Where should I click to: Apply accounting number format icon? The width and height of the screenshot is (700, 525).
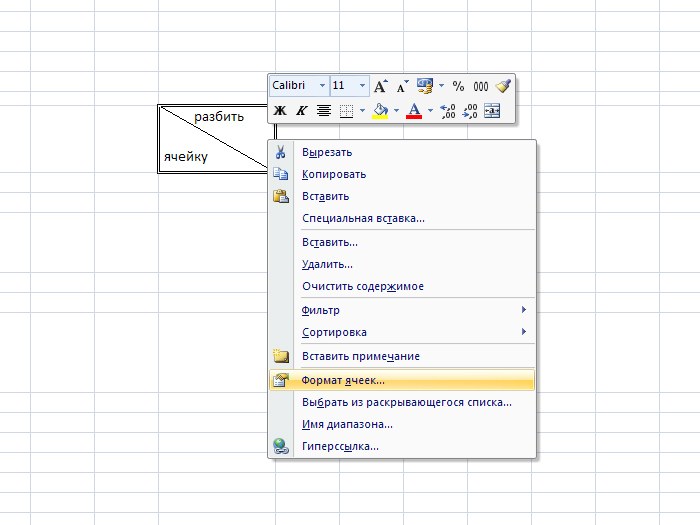pos(425,86)
